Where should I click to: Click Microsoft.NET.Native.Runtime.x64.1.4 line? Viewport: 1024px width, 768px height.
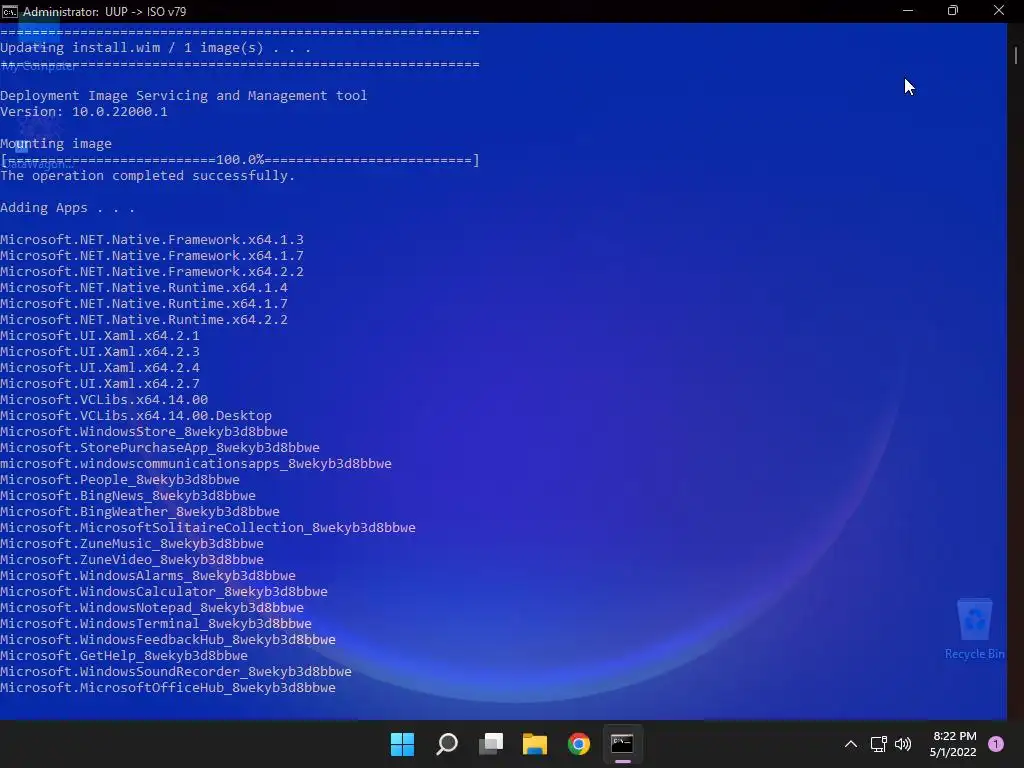coord(144,287)
